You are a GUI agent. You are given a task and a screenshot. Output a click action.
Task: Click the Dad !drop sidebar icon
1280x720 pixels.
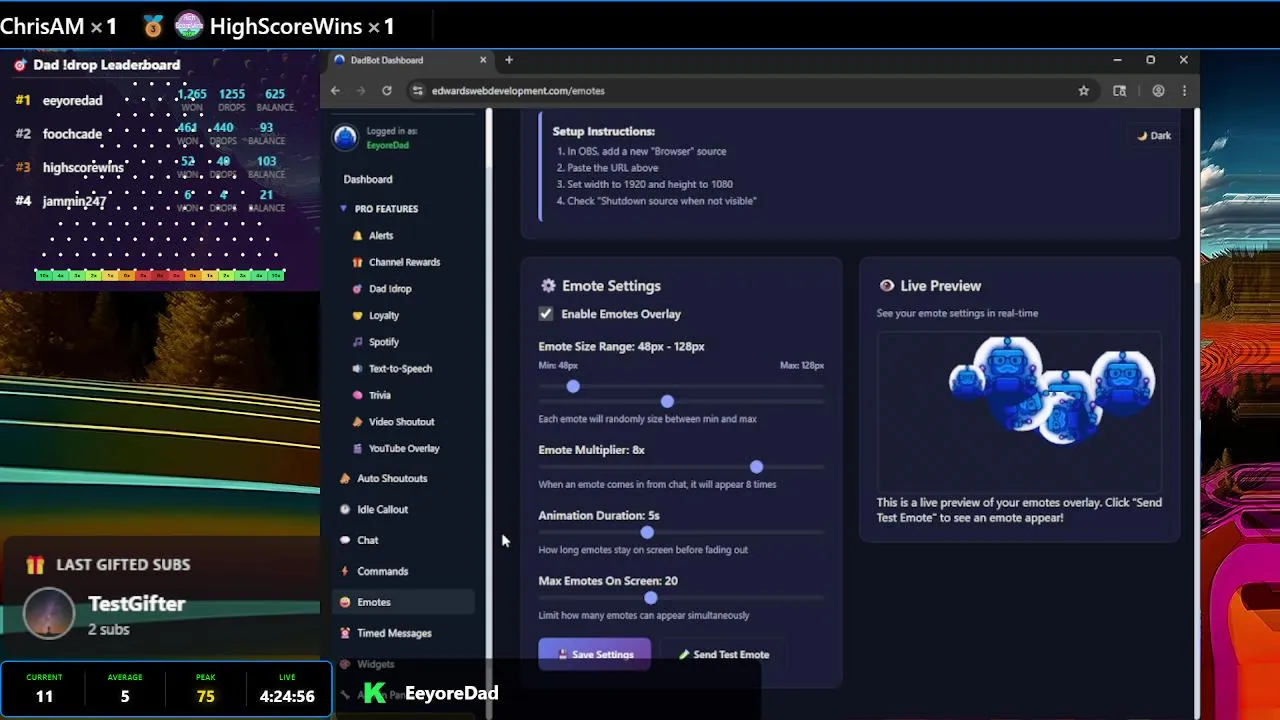pyautogui.click(x=358, y=289)
